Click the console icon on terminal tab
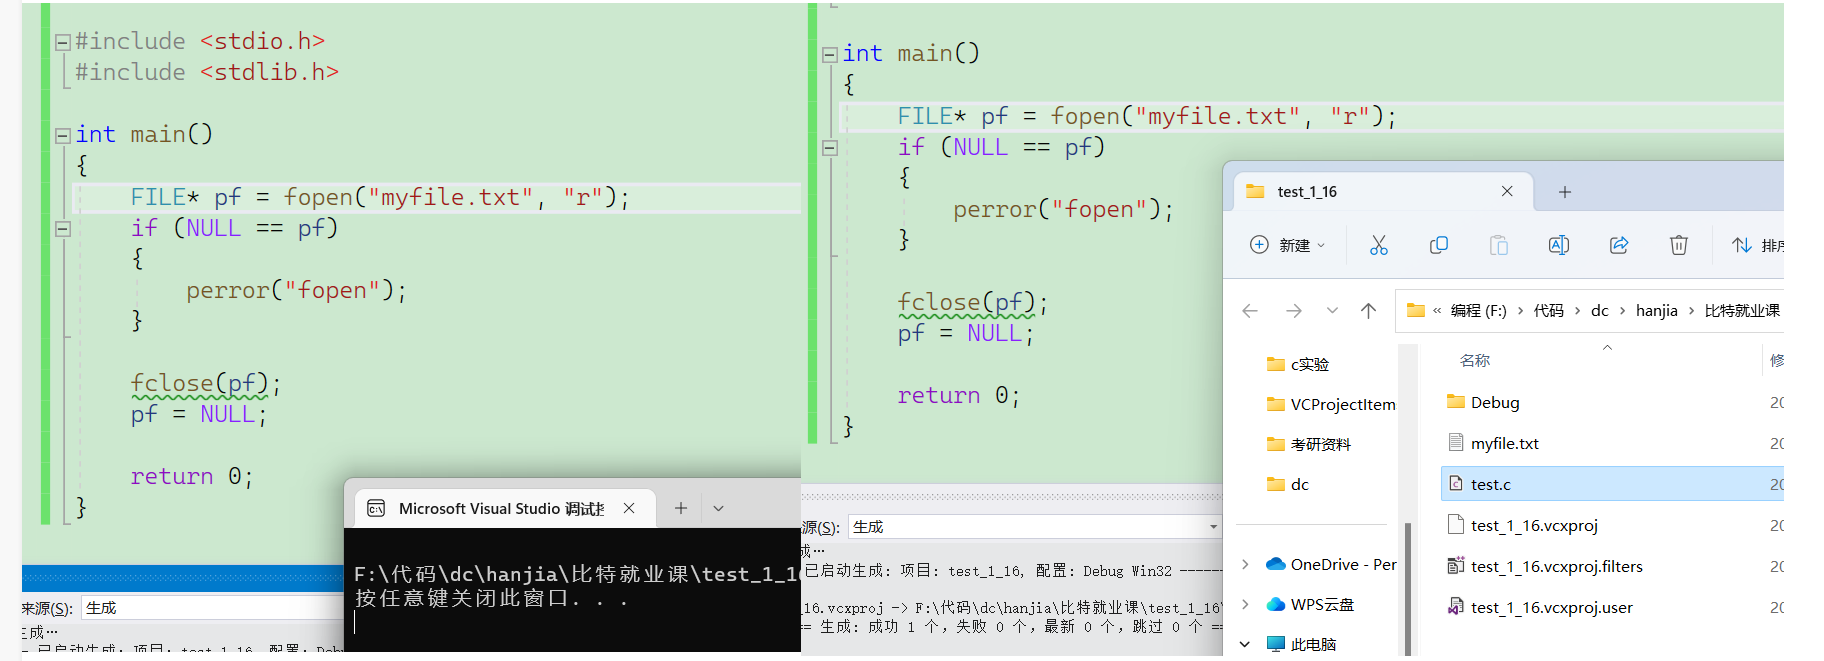Screen dimensions: 1824x661 pyautogui.click(x=376, y=509)
